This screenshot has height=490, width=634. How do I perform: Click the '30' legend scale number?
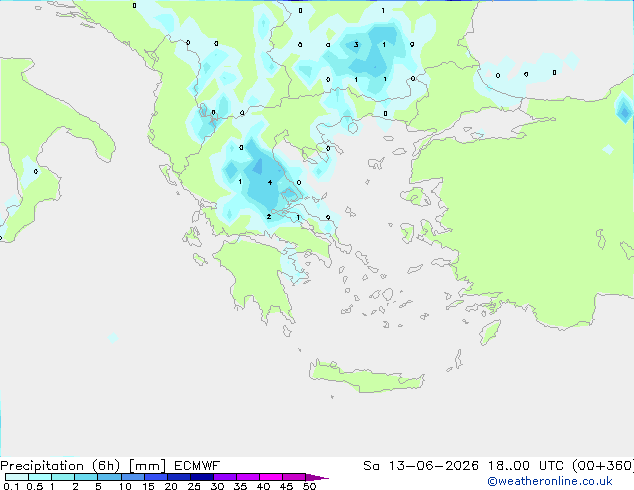click(217, 486)
